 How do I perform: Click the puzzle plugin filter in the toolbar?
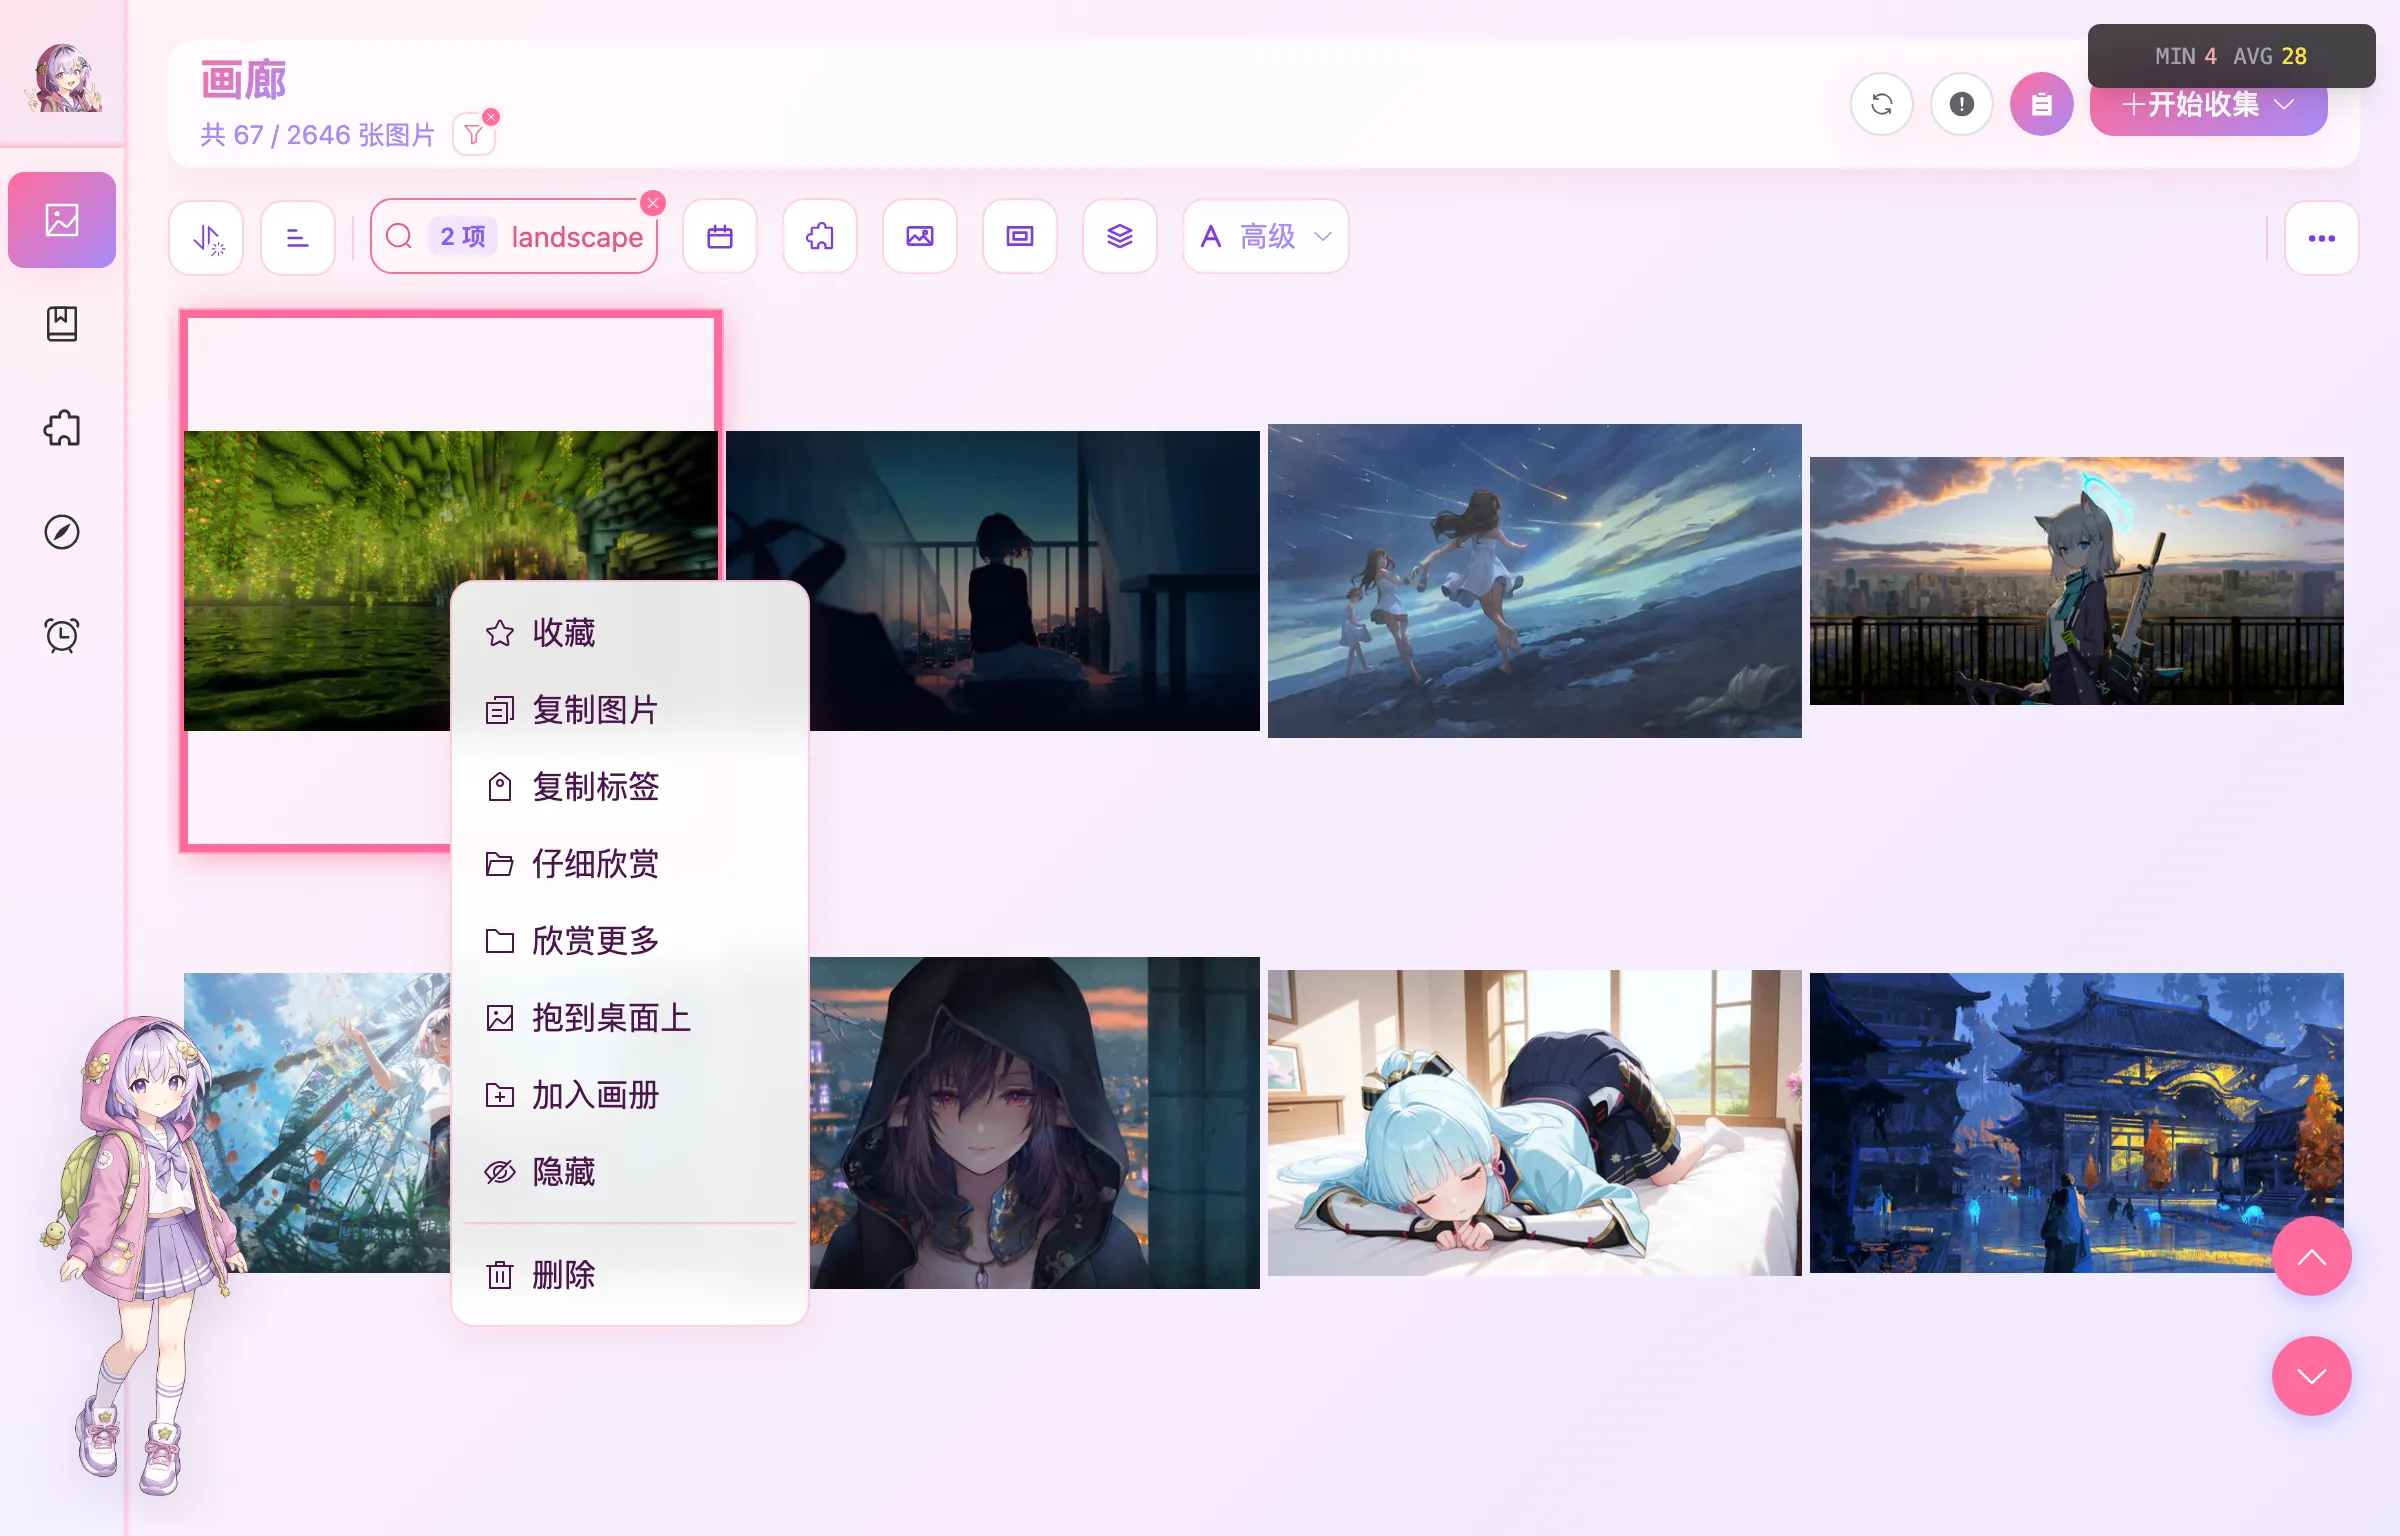click(820, 237)
